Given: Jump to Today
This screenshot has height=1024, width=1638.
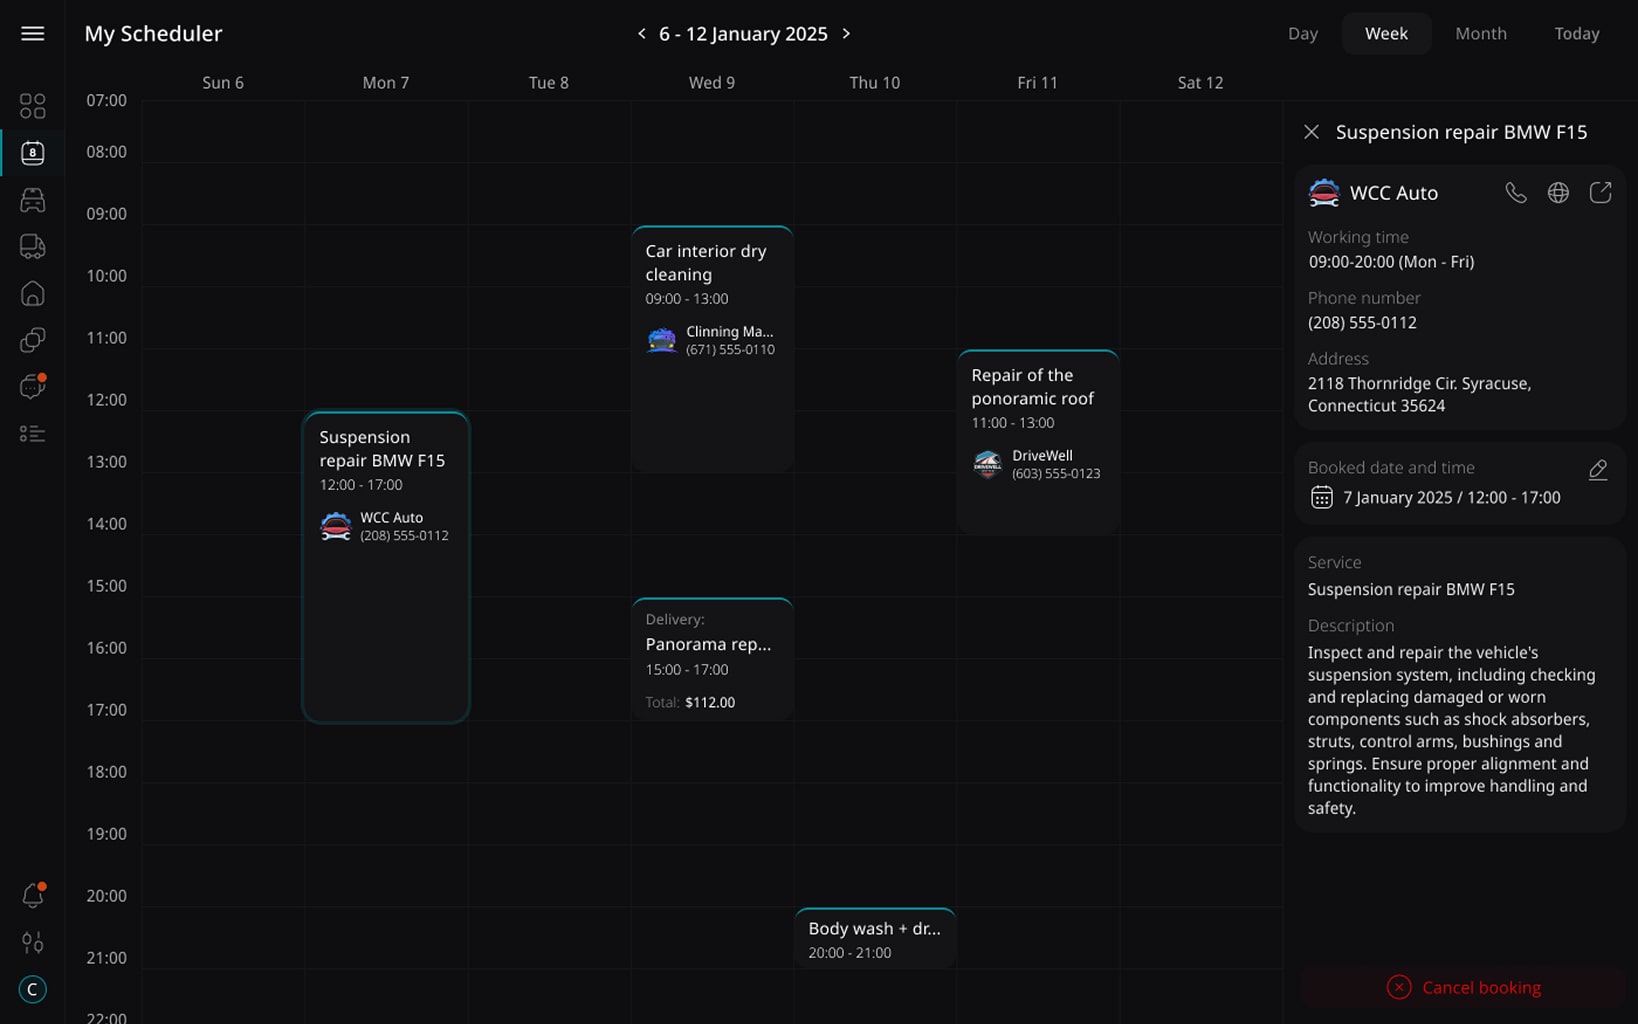Looking at the screenshot, I should (1576, 34).
